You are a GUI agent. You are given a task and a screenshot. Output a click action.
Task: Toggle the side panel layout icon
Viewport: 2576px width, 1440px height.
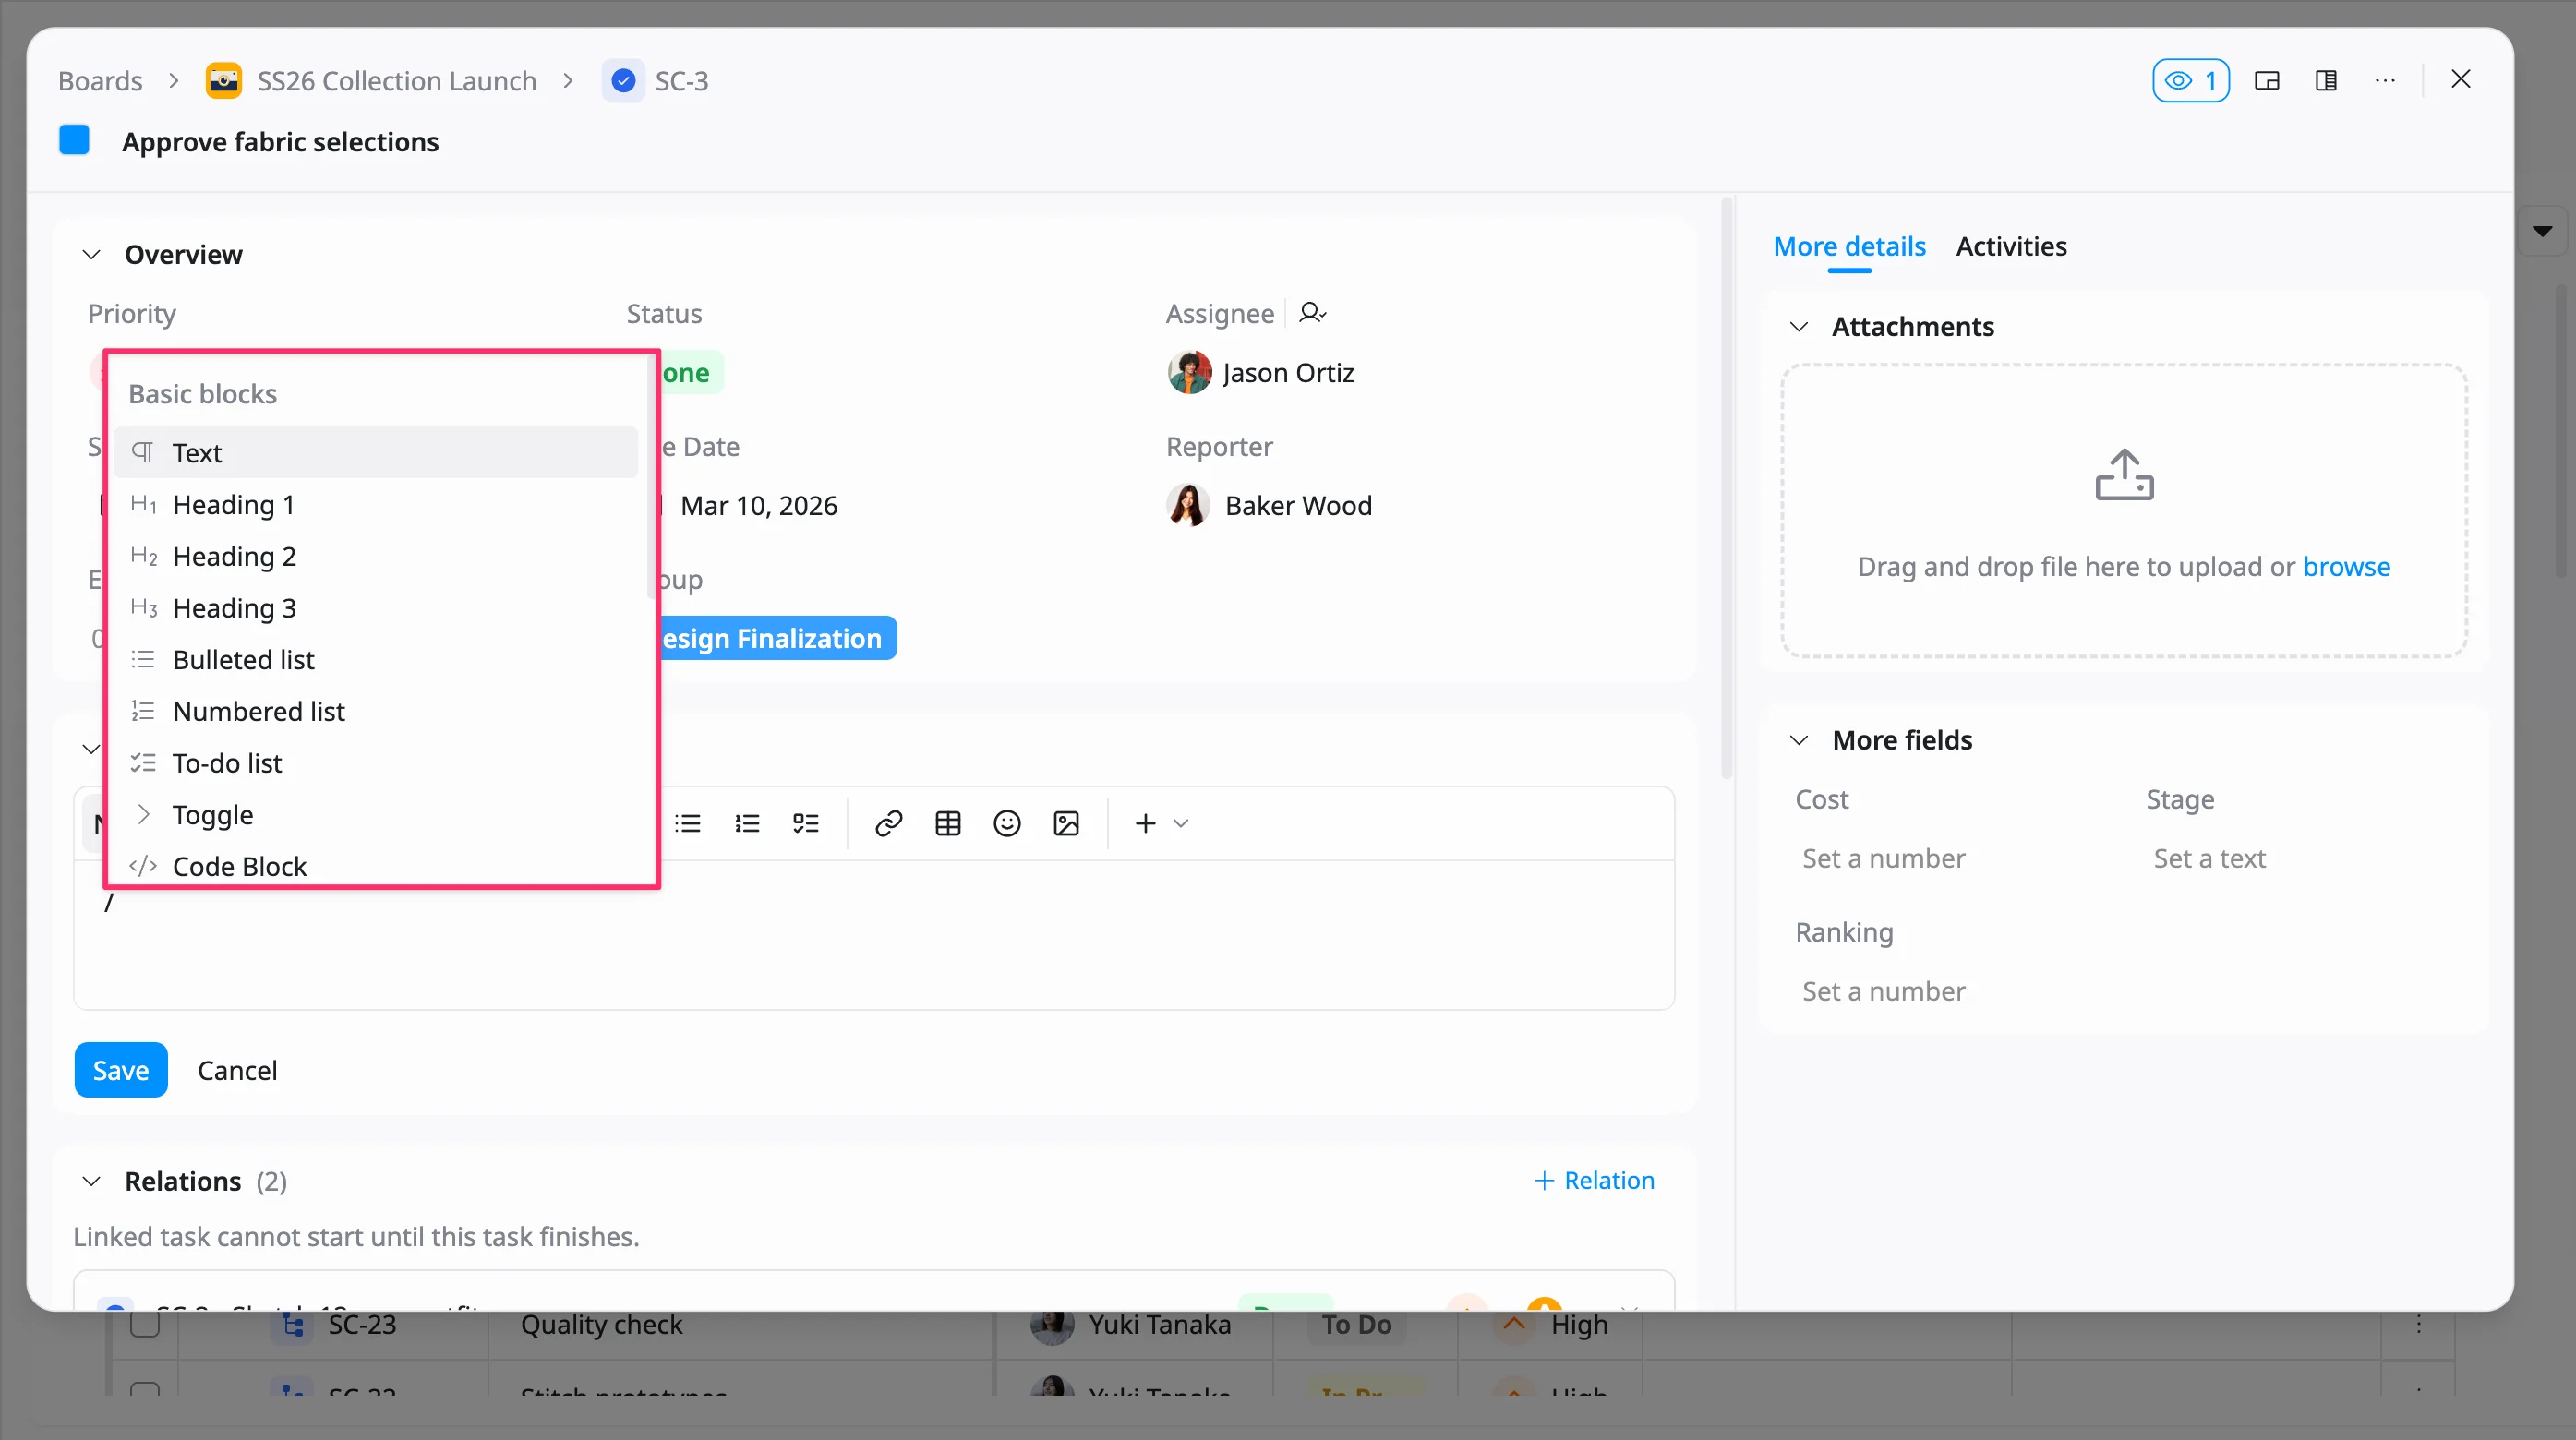point(2326,81)
